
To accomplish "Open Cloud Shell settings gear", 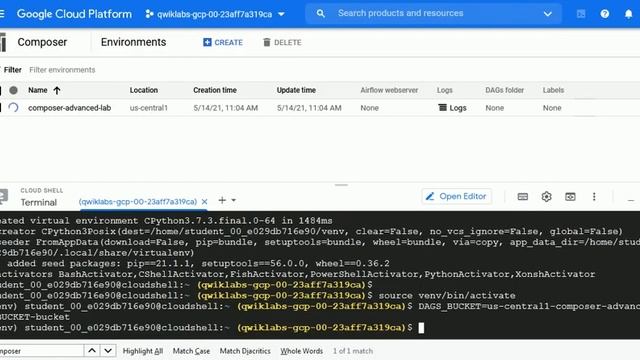I will (546, 197).
